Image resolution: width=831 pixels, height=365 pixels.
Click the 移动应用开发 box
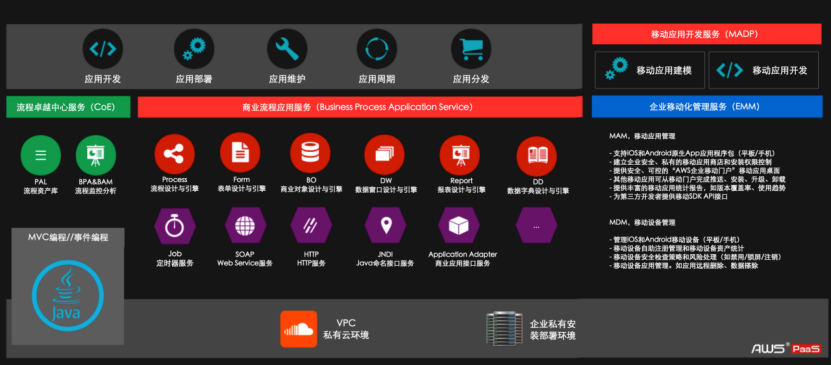[x=763, y=70]
